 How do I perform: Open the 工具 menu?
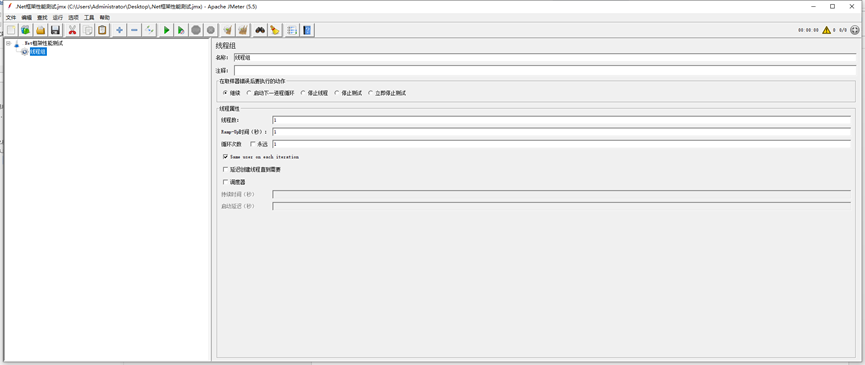click(x=89, y=18)
